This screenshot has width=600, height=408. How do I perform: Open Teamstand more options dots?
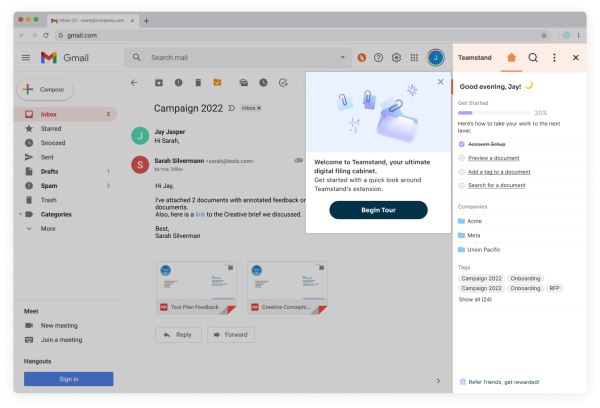pos(554,57)
